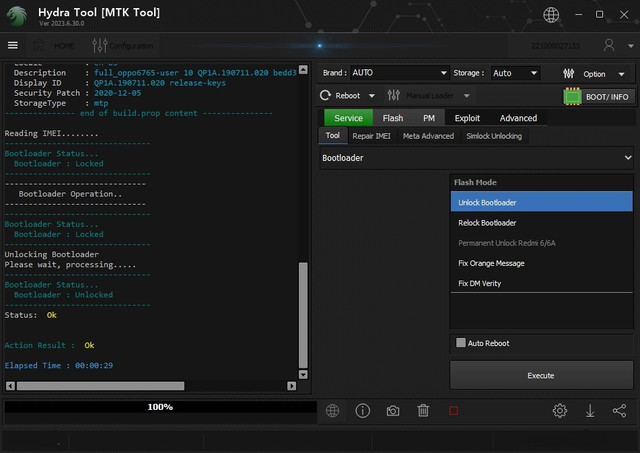The height and width of the screenshot is (453, 640).
Task: Click the 'Elapsed Time : 00:00:29' line
Action: point(59,365)
